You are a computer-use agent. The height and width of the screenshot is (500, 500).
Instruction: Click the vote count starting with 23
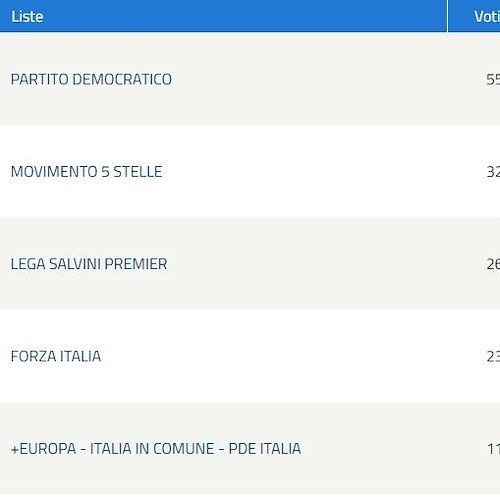493,356
